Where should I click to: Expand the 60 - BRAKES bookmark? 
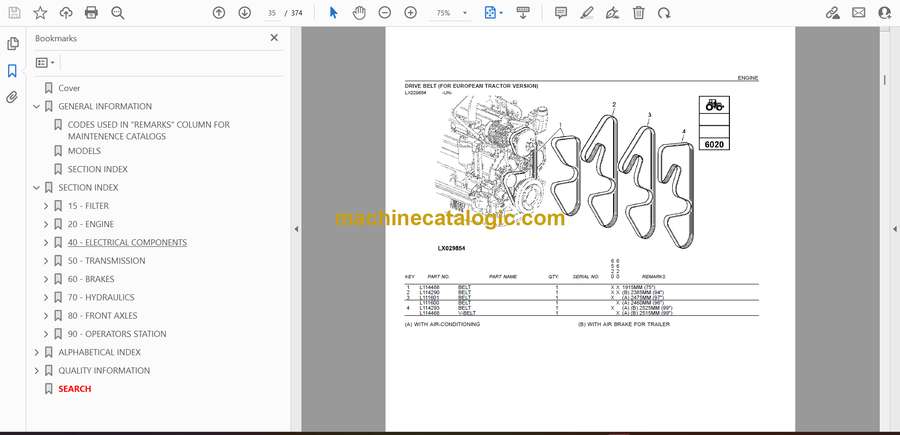pyautogui.click(x=46, y=279)
